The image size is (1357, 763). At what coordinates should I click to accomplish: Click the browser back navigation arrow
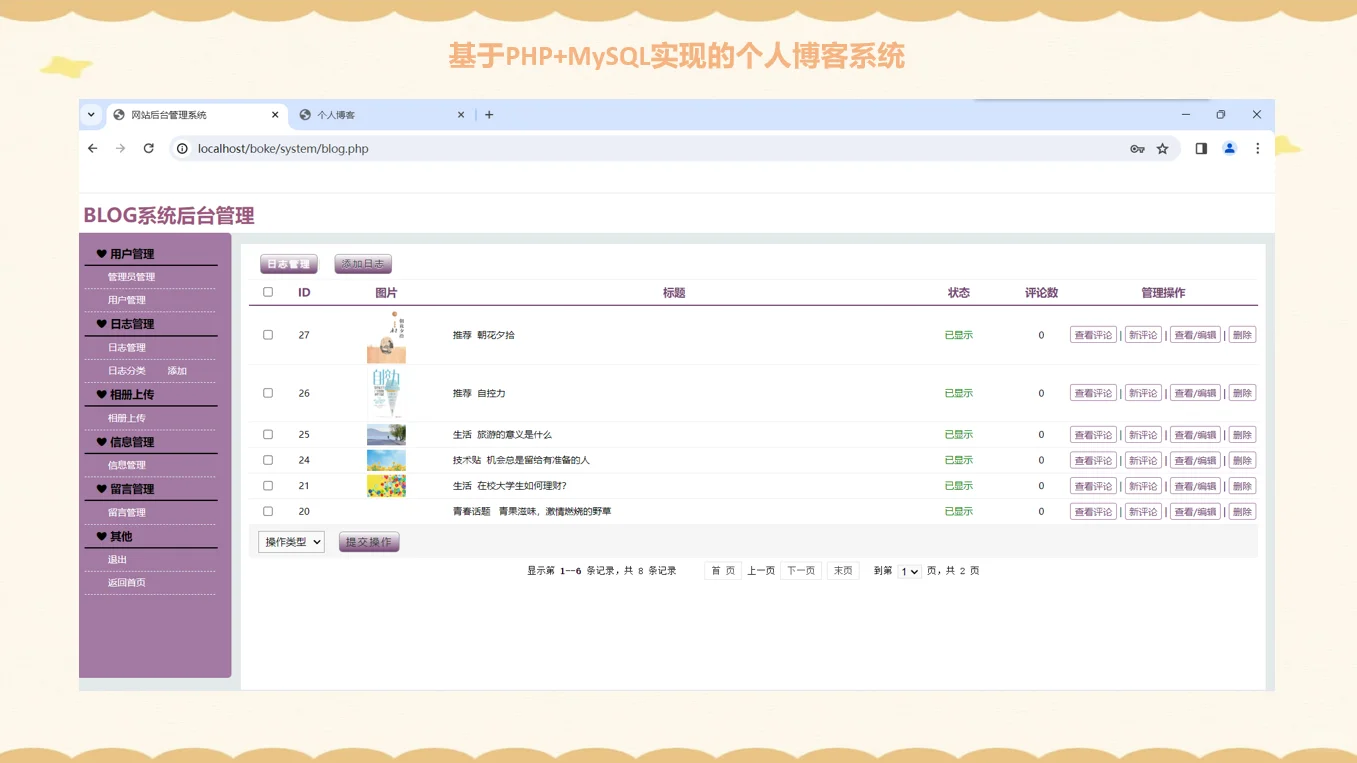[x=92, y=148]
